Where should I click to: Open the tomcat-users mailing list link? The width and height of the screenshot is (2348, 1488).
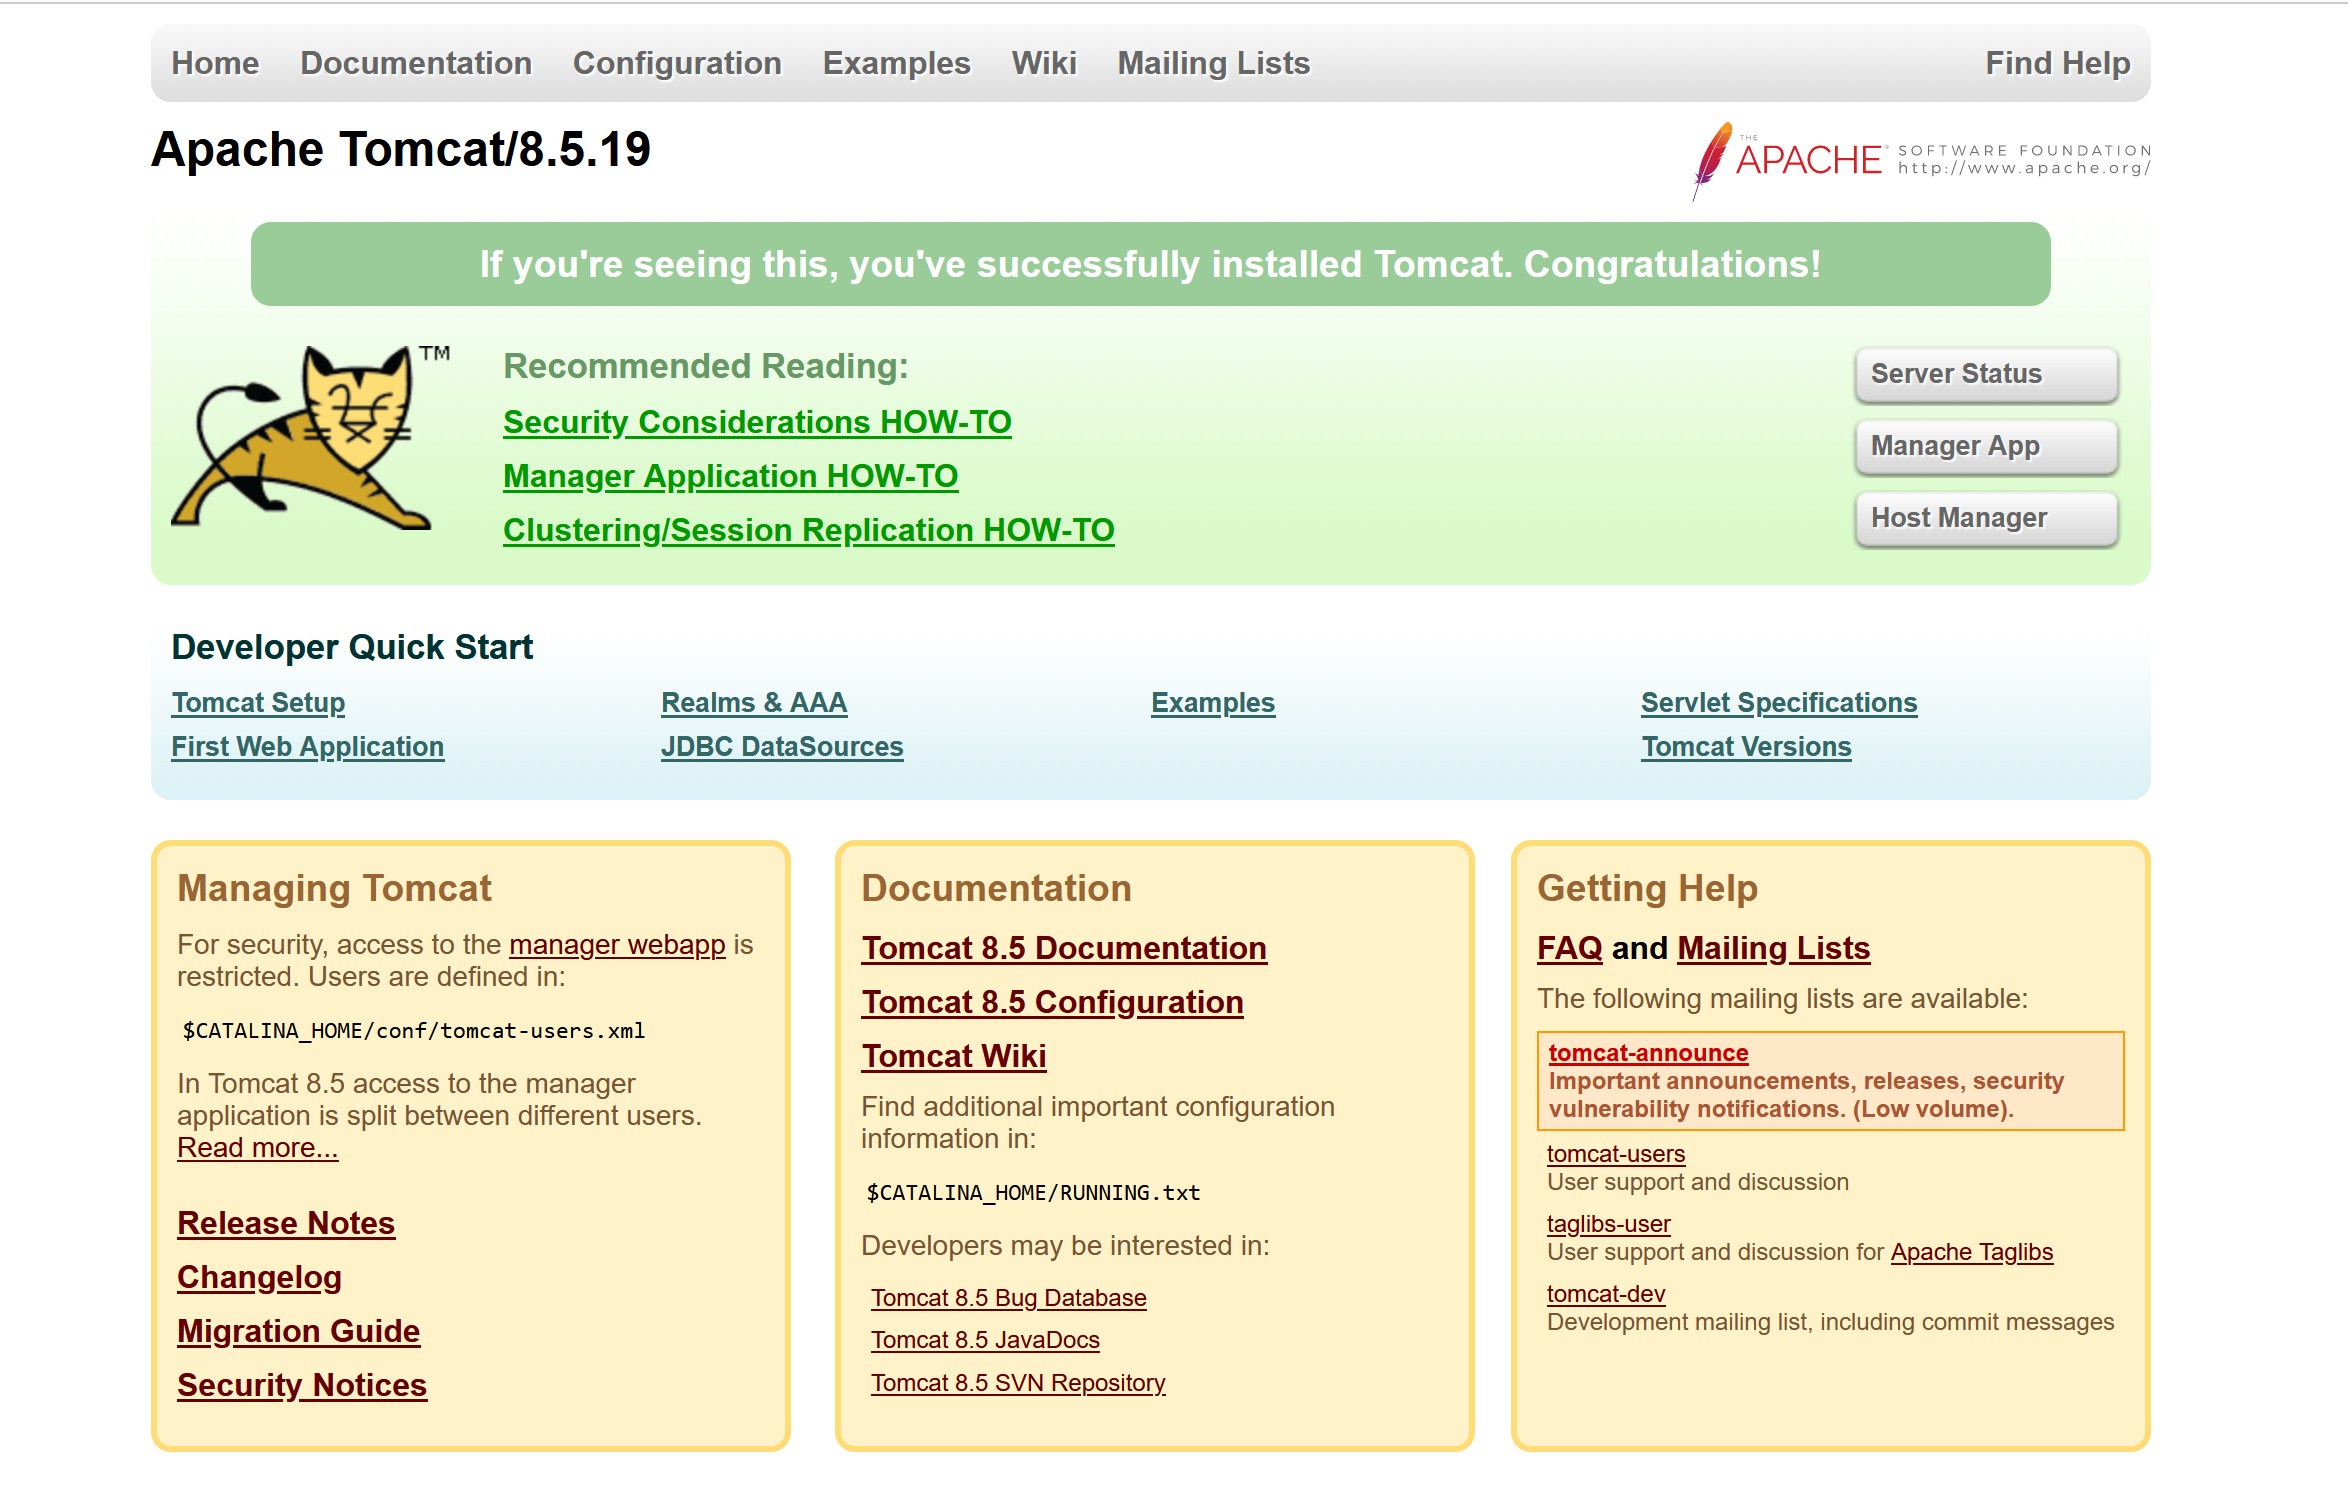coord(1616,1154)
